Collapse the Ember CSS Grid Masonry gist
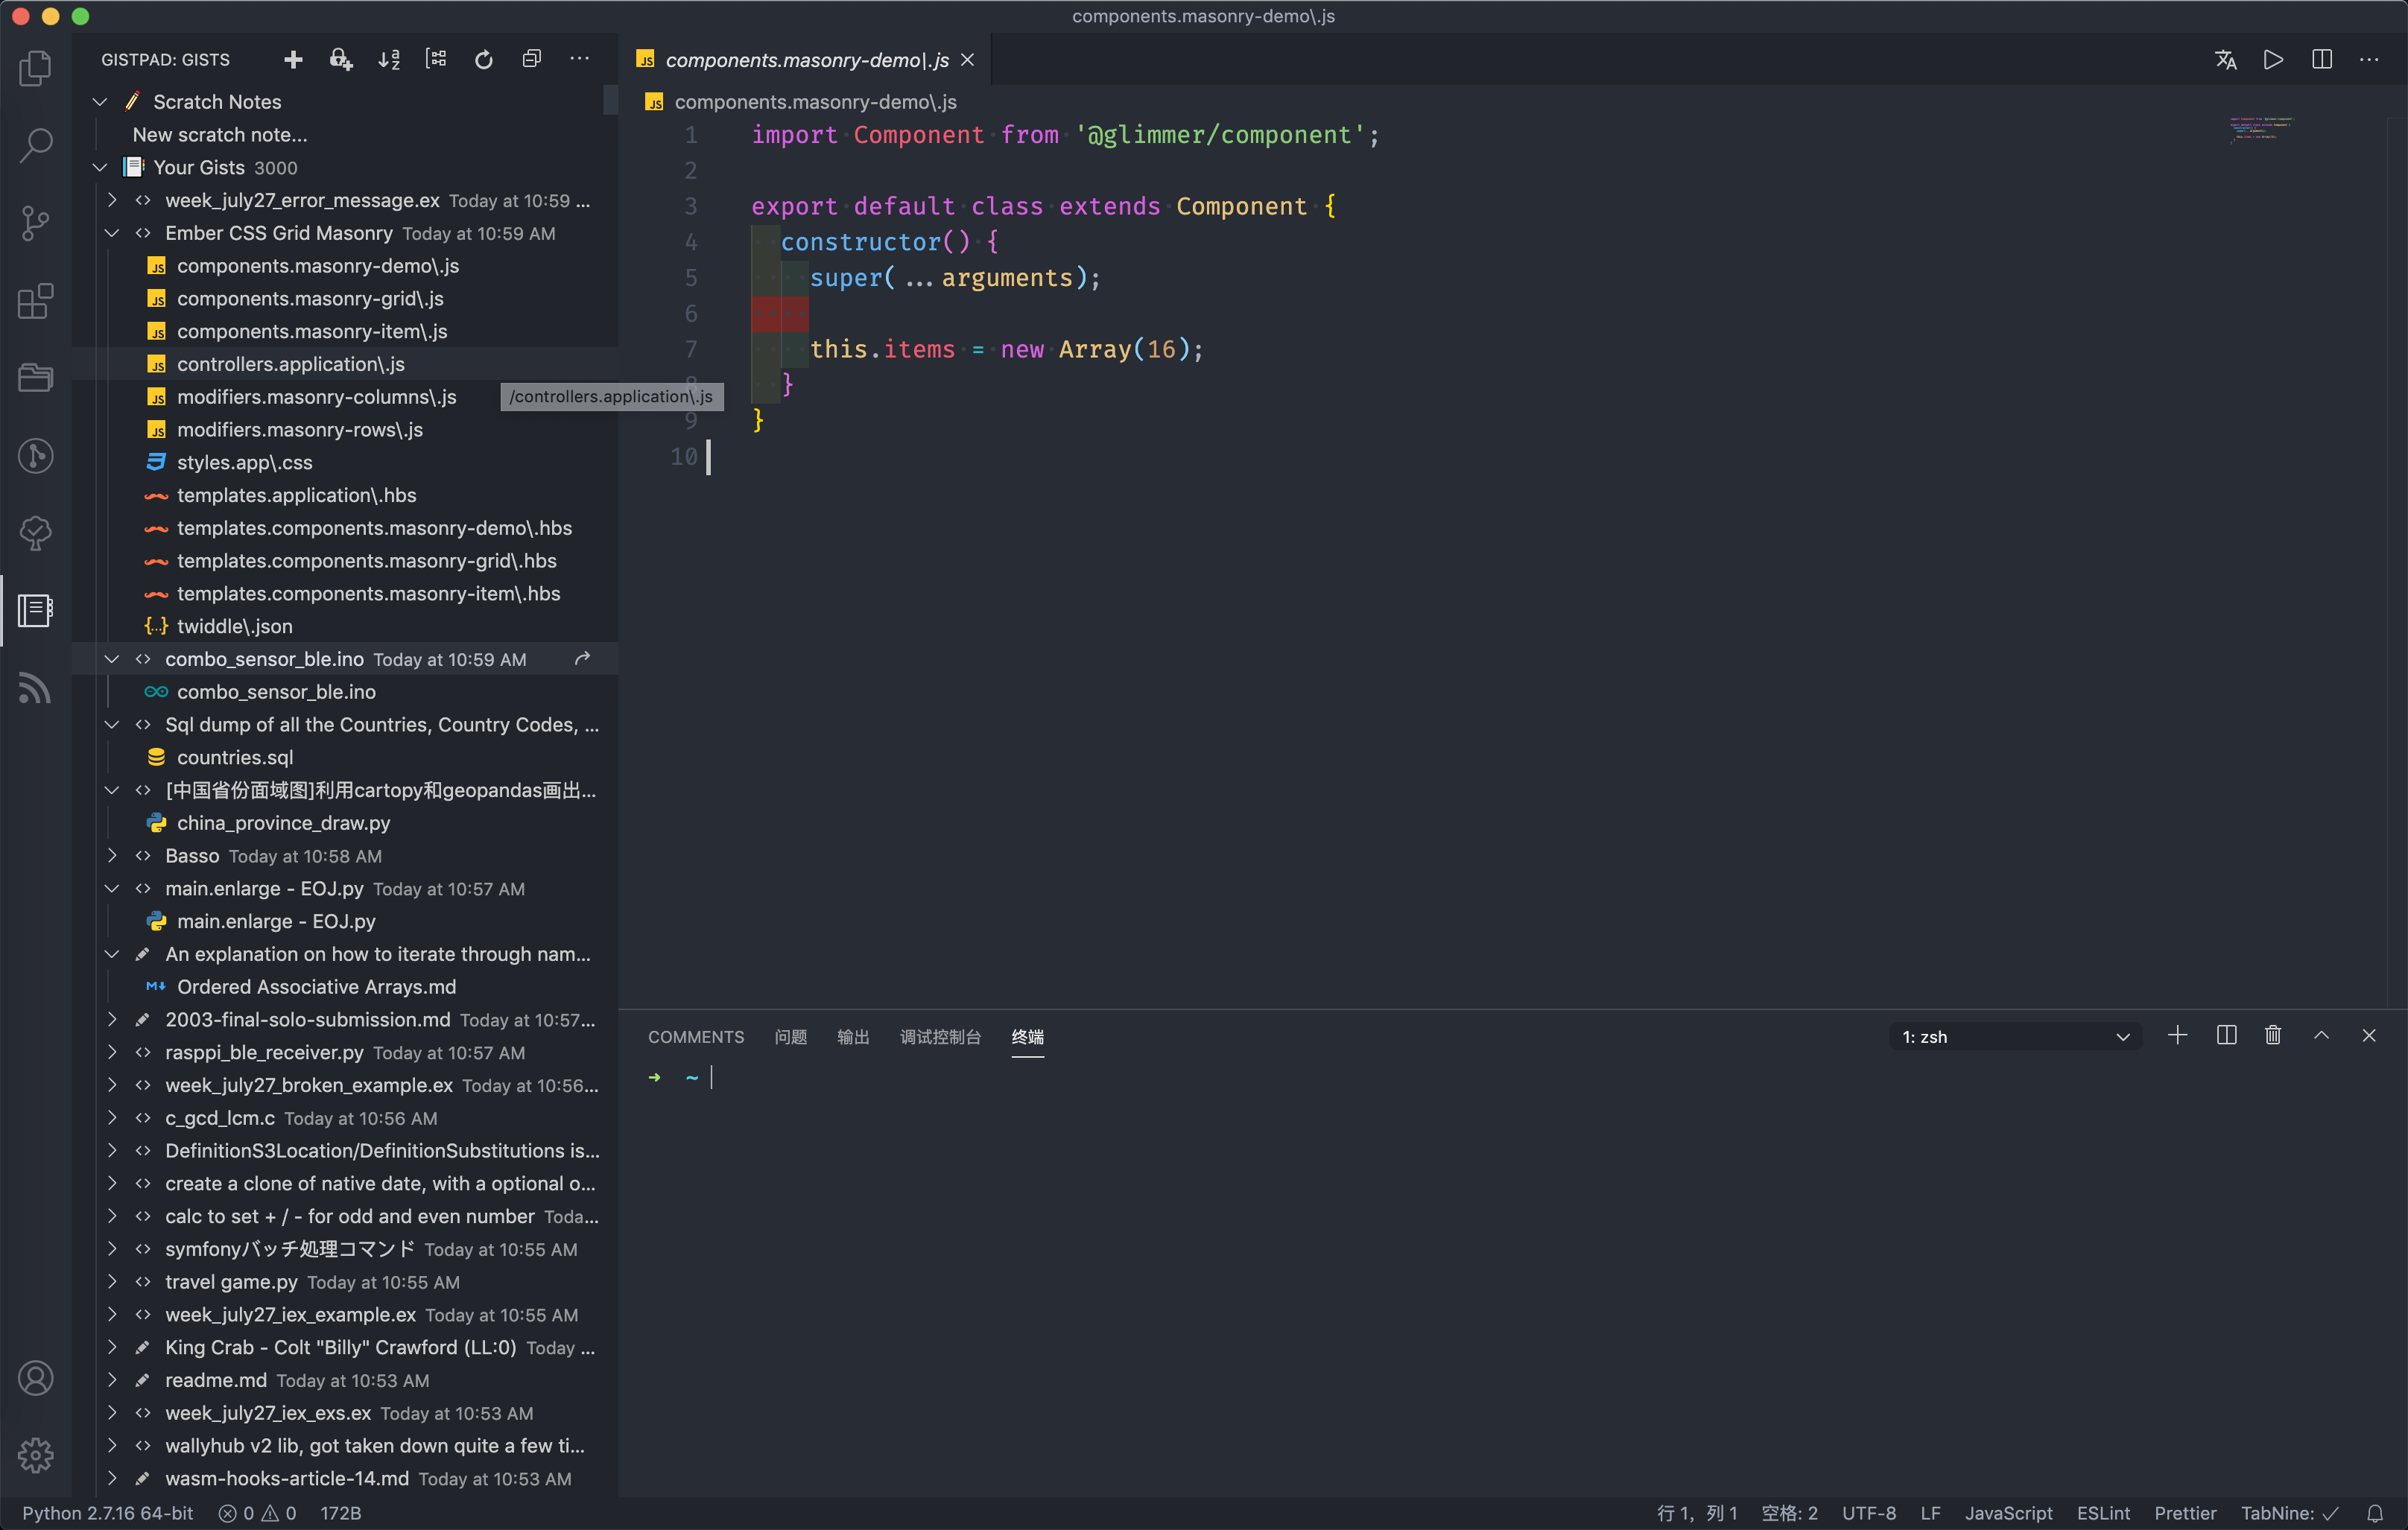Image resolution: width=2408 pixels, height=1530 pixels. click(111, 233)
